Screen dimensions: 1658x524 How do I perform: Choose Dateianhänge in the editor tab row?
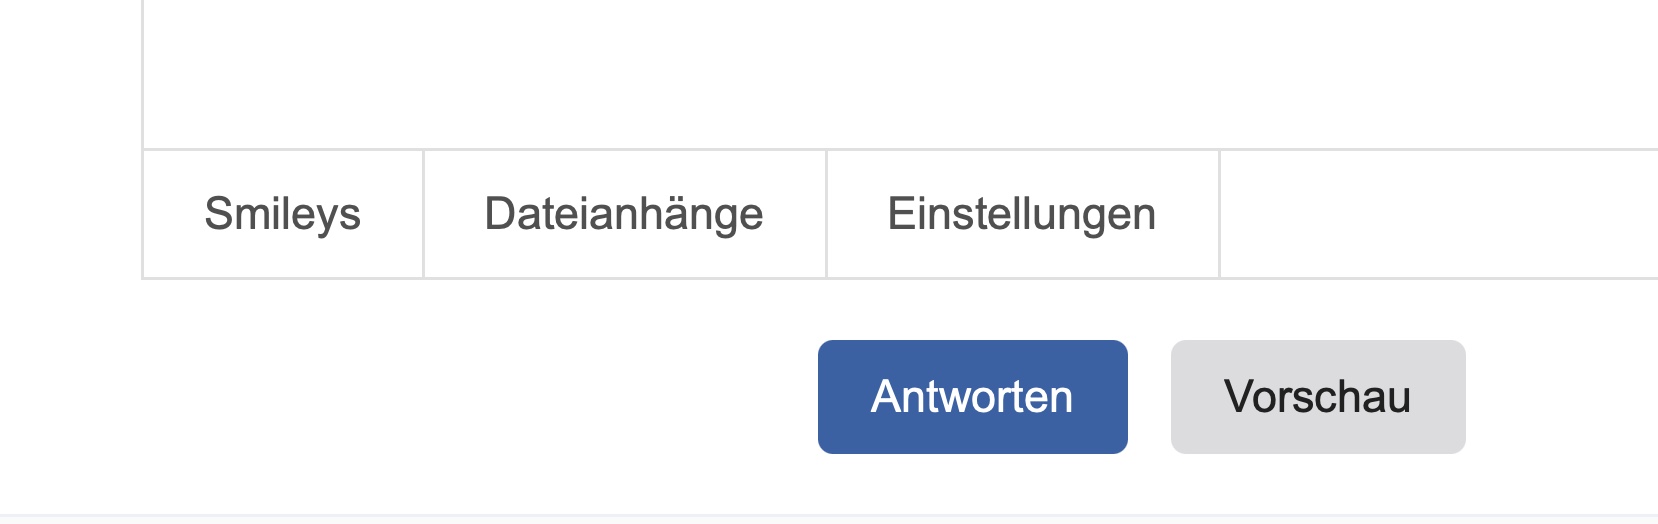[624, 214]
